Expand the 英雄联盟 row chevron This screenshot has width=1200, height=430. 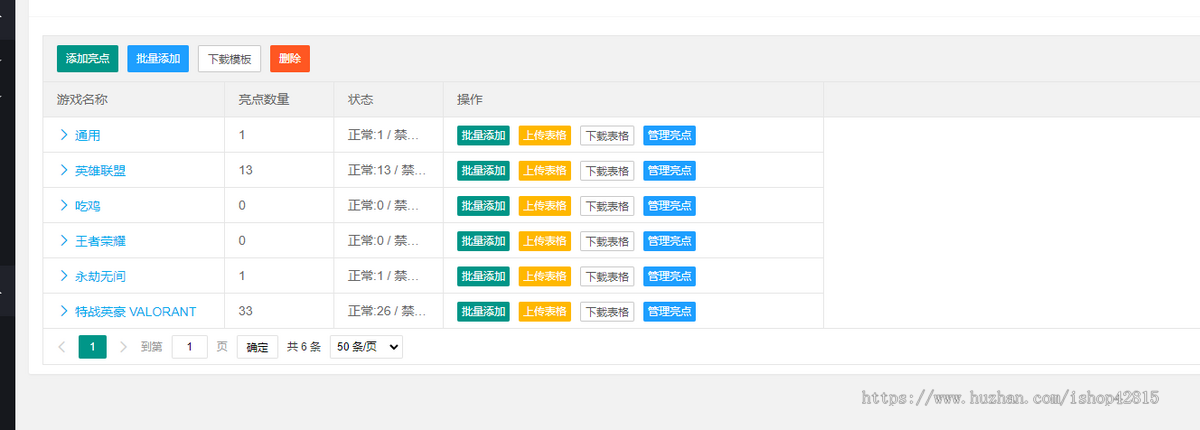coord(63,170)
